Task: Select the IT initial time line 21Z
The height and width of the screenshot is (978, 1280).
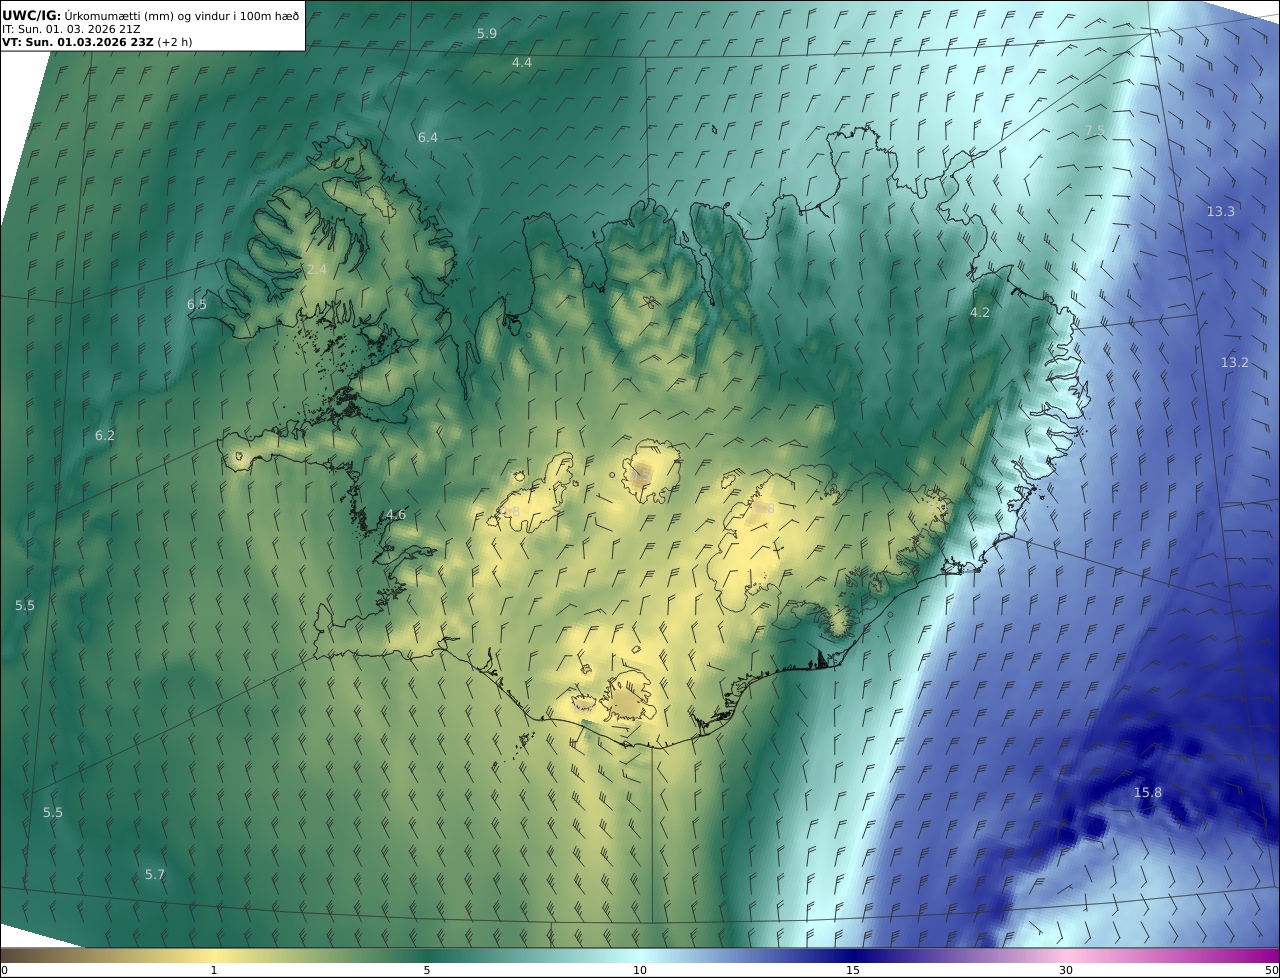Action: tap(71, 29)
